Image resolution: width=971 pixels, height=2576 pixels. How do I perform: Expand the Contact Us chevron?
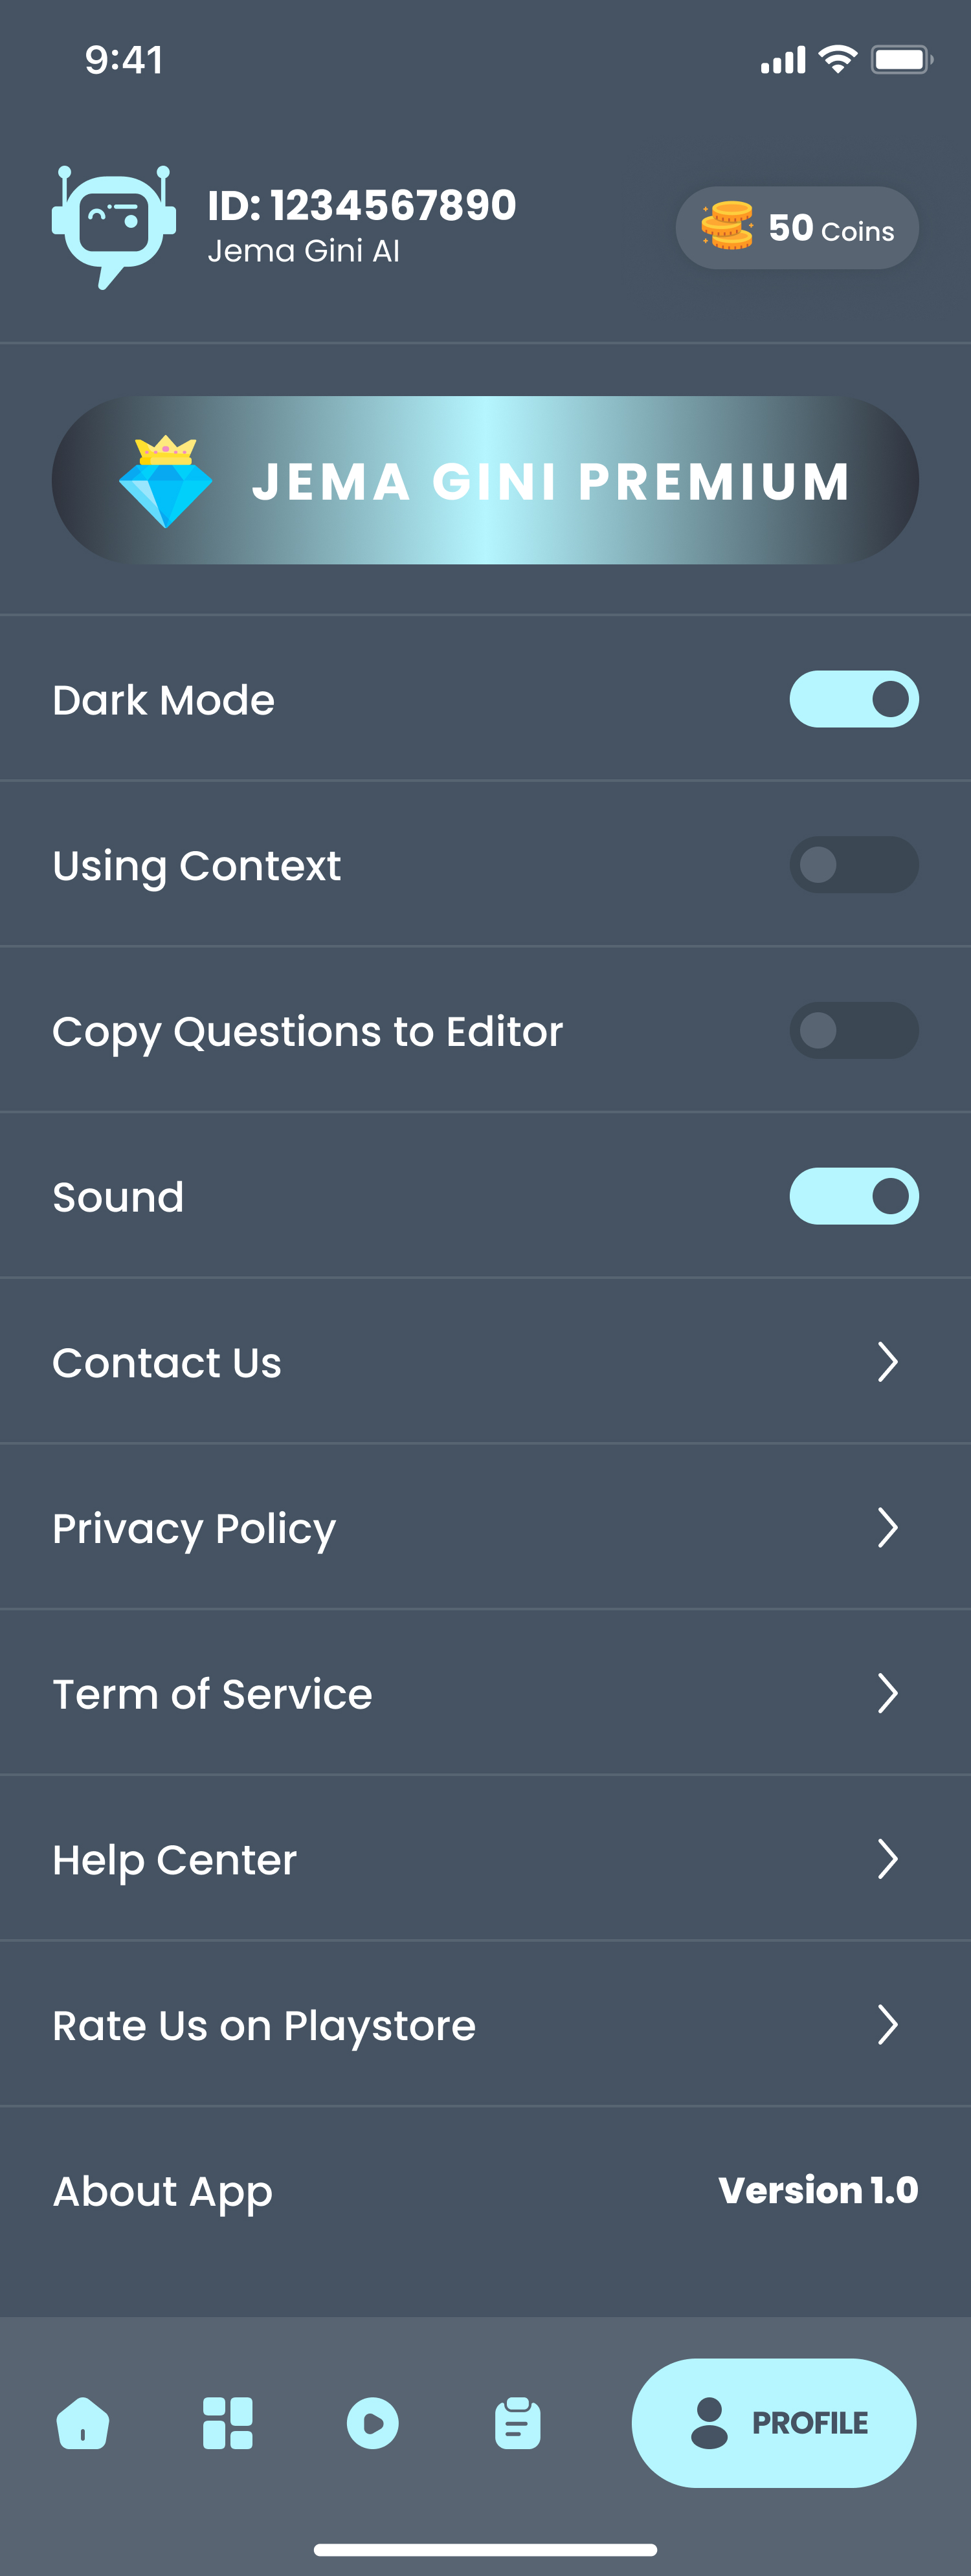tap(887, 1362)
